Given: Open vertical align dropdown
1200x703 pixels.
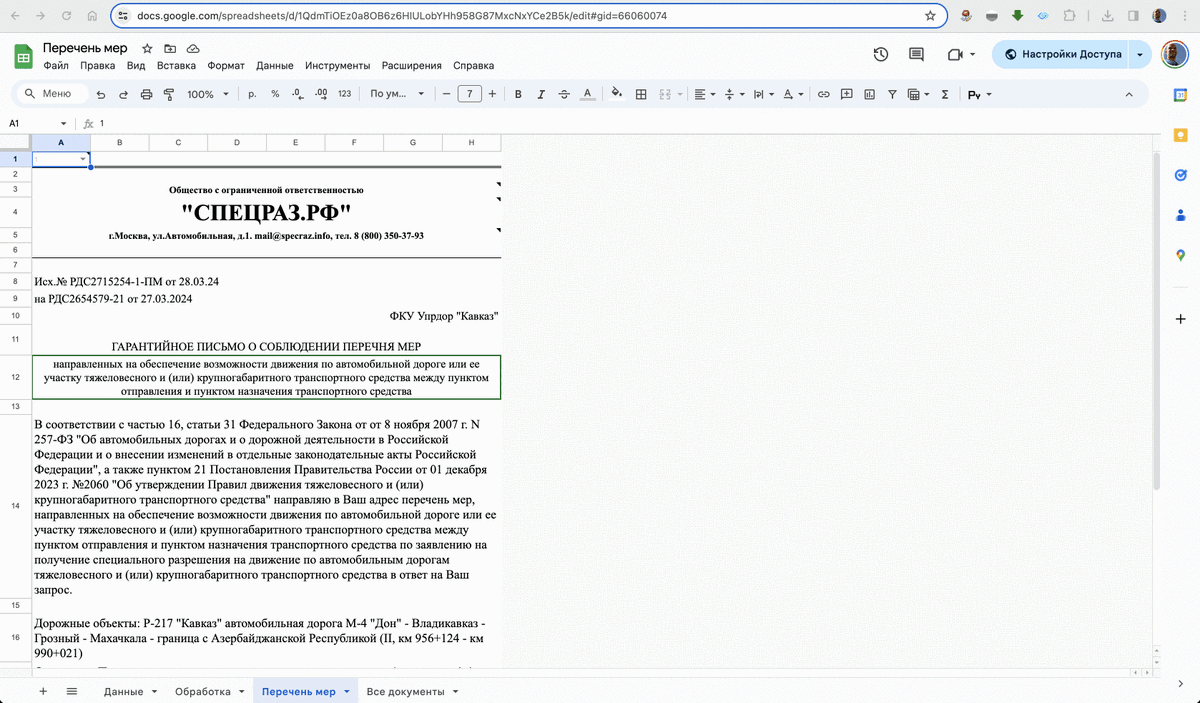Looking at the screenshot, I should [733, 94].
